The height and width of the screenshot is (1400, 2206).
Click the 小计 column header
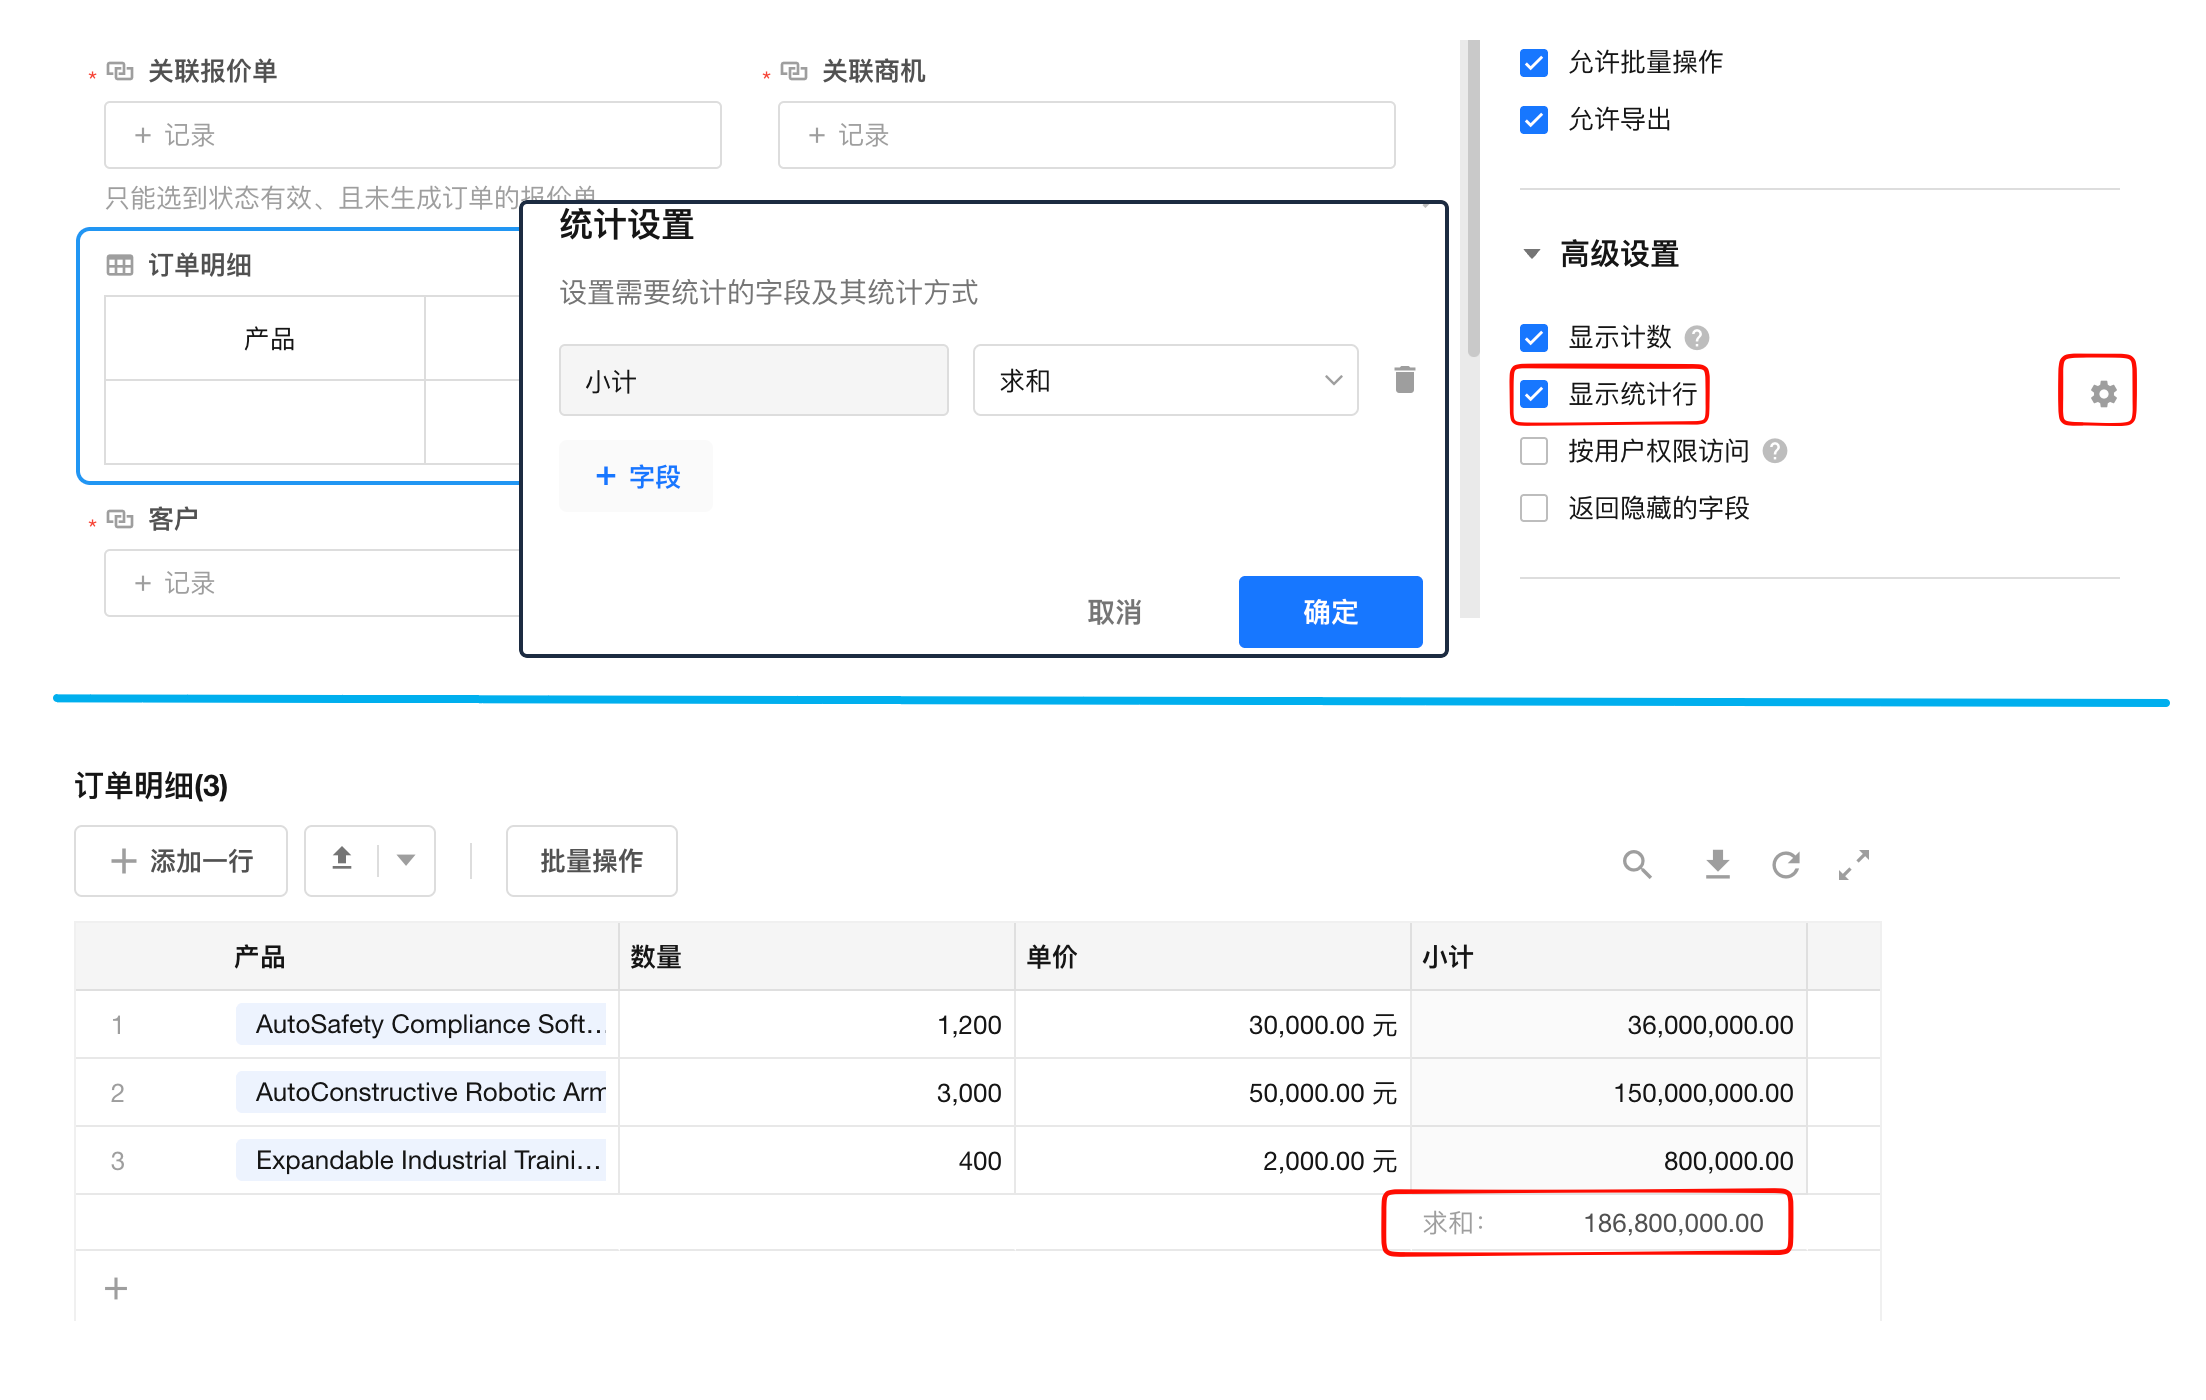point(1448,957)
